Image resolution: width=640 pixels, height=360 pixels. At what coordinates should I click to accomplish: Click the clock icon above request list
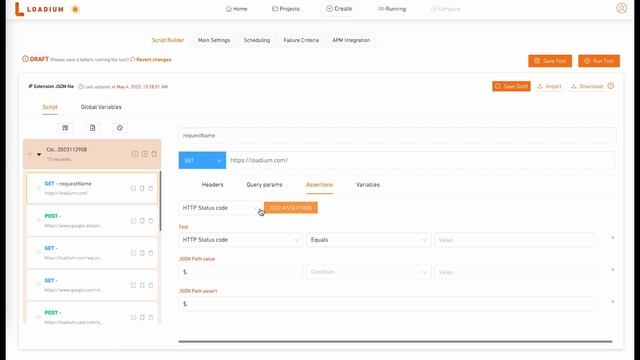tap(120, 128)
